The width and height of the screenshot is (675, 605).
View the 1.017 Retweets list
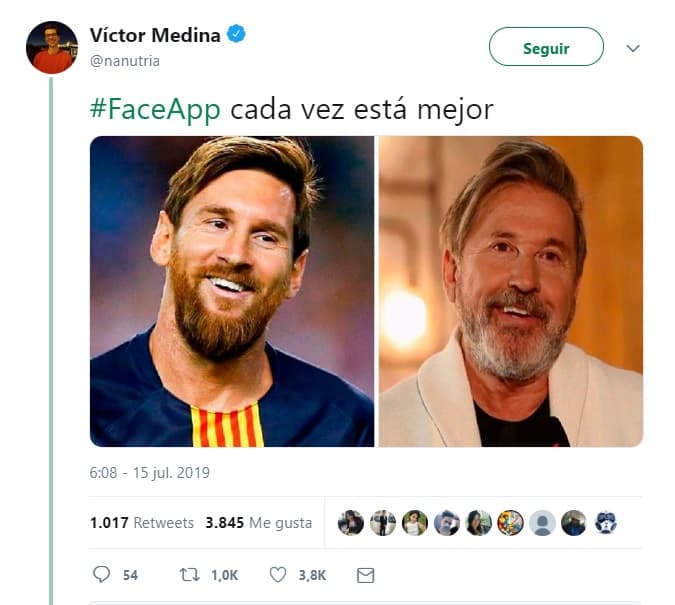[x=141, y=523]
